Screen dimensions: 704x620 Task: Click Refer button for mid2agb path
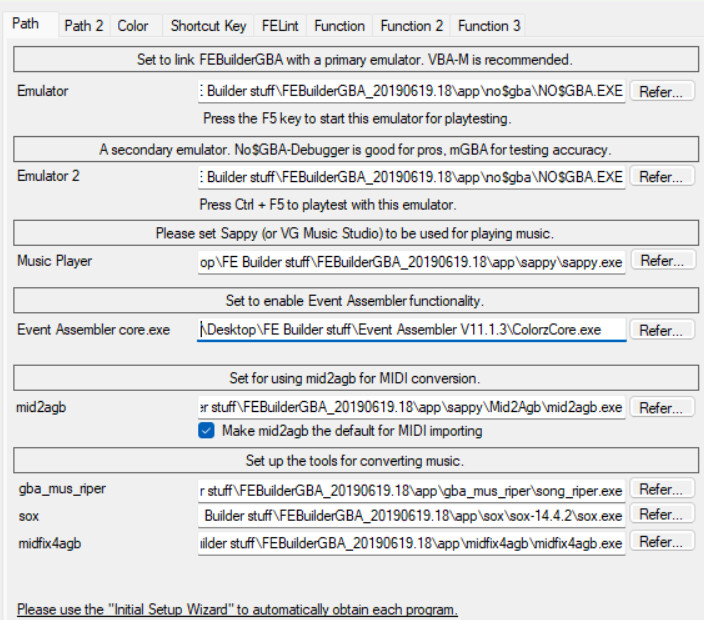pyautogui.click(x=661, y=408)
